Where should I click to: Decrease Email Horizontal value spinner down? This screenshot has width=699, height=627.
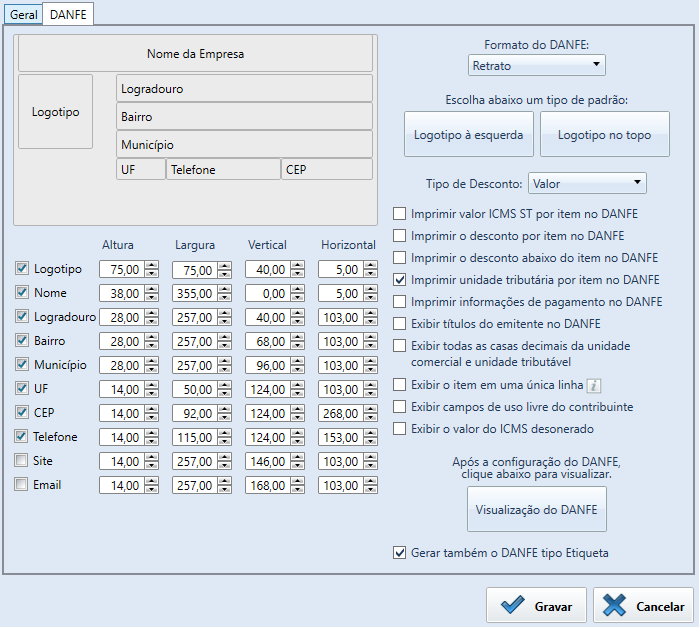(x=371, y=489)
